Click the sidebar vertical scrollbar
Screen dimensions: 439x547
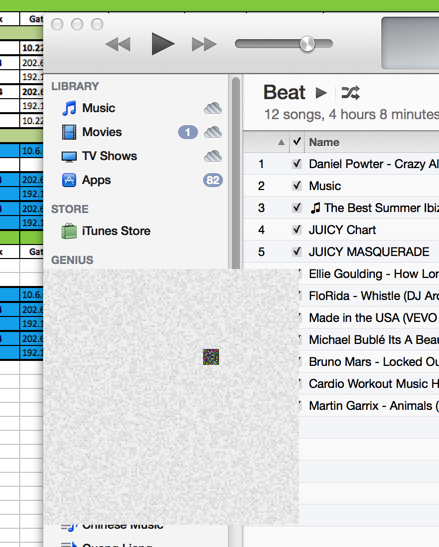(236, 172)
